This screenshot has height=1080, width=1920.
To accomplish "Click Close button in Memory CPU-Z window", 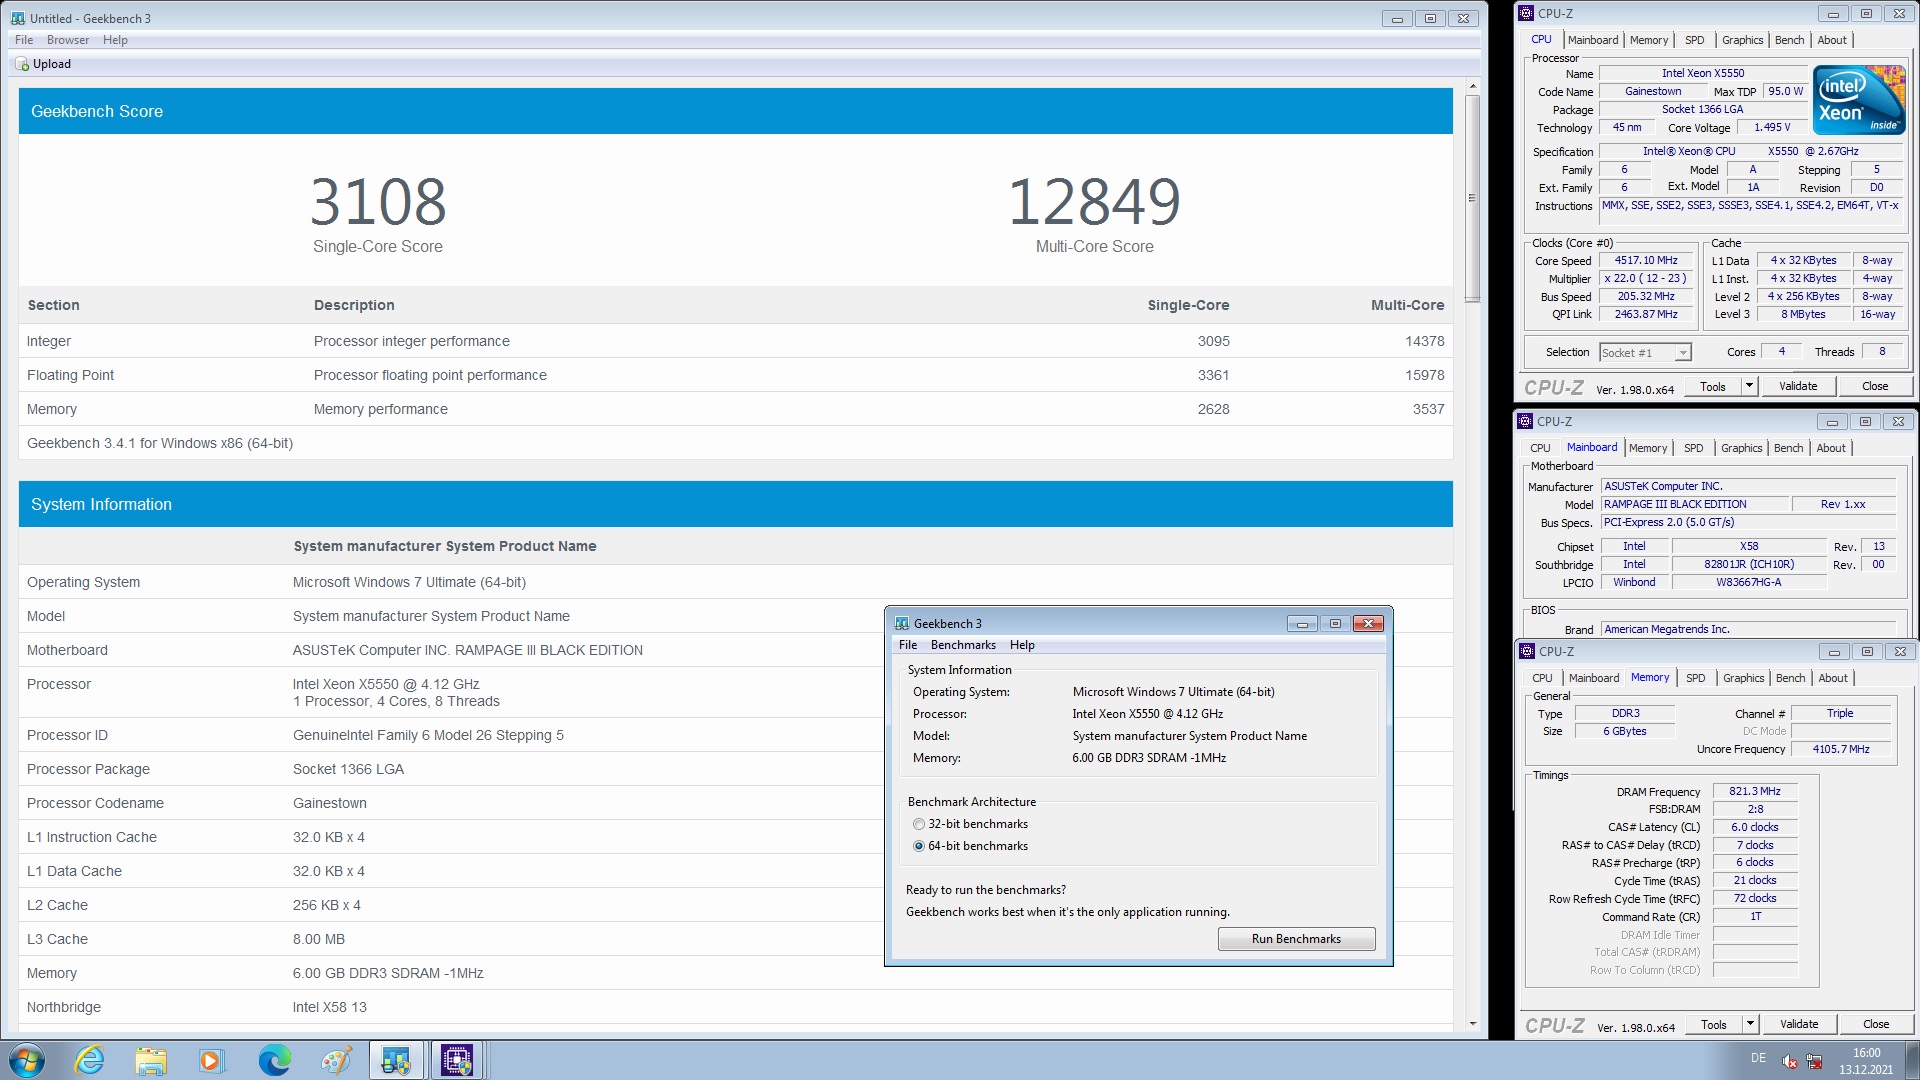I will point(1876,1024).
